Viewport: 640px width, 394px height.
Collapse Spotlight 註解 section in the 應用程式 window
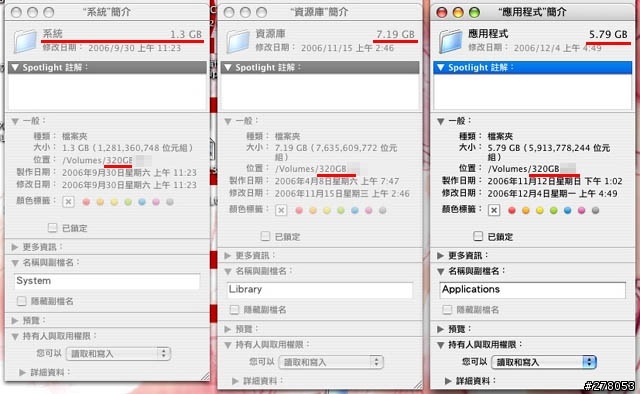pos(441,67)
